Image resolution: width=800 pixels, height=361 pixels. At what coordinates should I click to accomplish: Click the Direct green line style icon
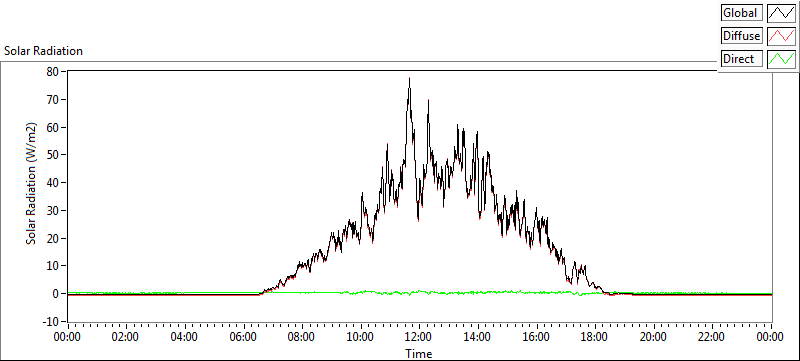click(x=781, y=59)
